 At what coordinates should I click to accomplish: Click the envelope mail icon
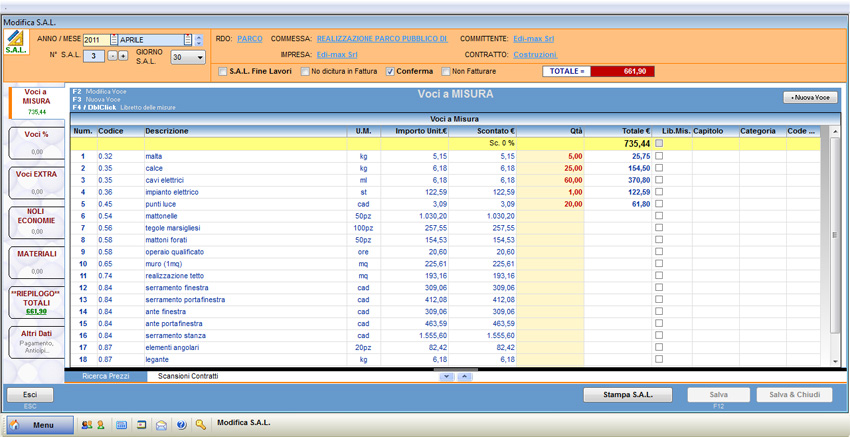[x=161, y=425]
